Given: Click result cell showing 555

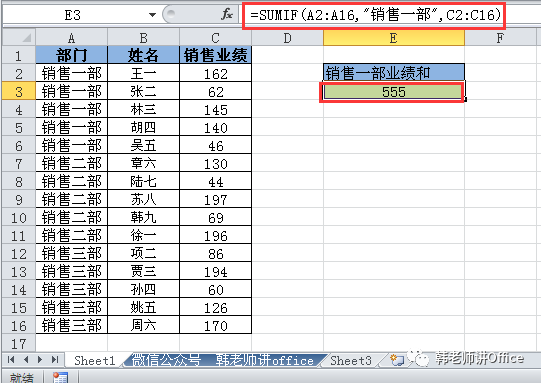Looking at the screenshot, I should pos(394,92).
